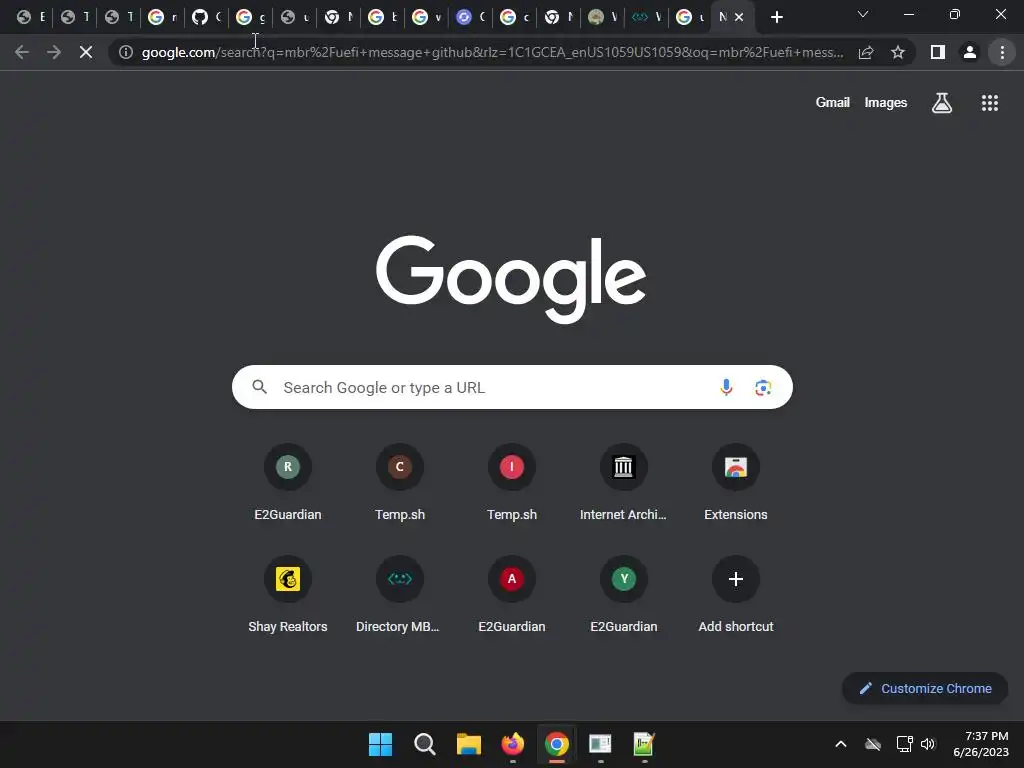Open File Explorer from taskbar

pyautogui.click(x=468, y=744)
